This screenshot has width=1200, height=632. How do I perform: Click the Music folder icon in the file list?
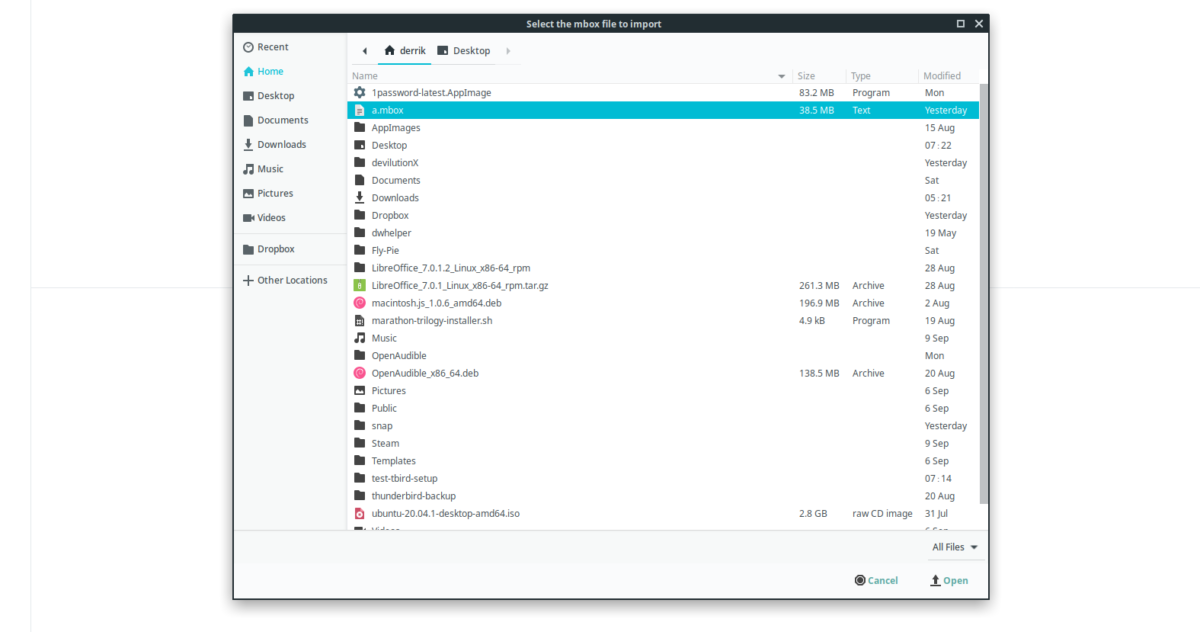pos(360,338)
